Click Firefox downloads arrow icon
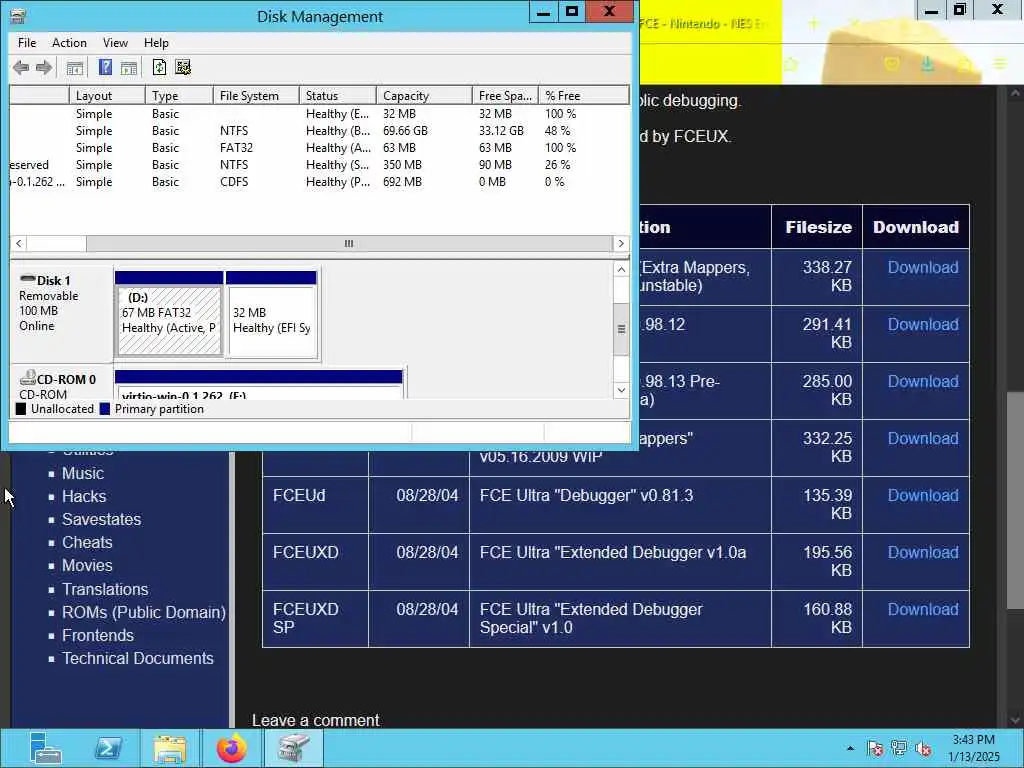Screen dimensions: 1024x768 tap(928, 63)
